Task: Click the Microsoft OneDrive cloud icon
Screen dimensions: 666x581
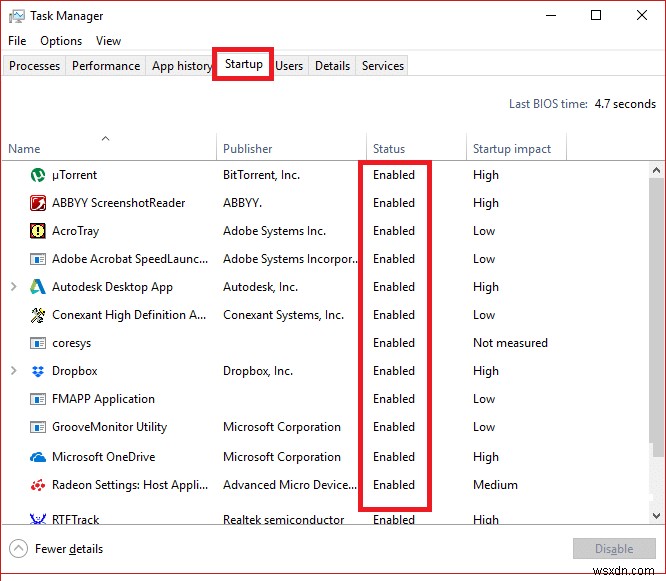Action: pyautogui.click(x=38, y=457)
